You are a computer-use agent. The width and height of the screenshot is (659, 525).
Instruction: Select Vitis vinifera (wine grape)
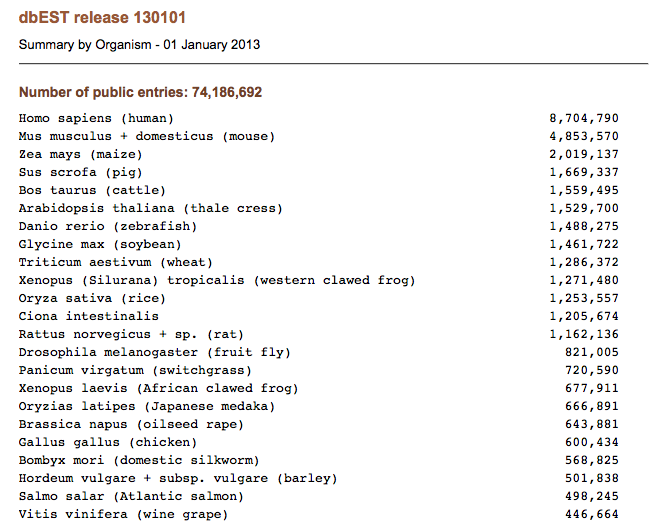(x=123, y=514)
